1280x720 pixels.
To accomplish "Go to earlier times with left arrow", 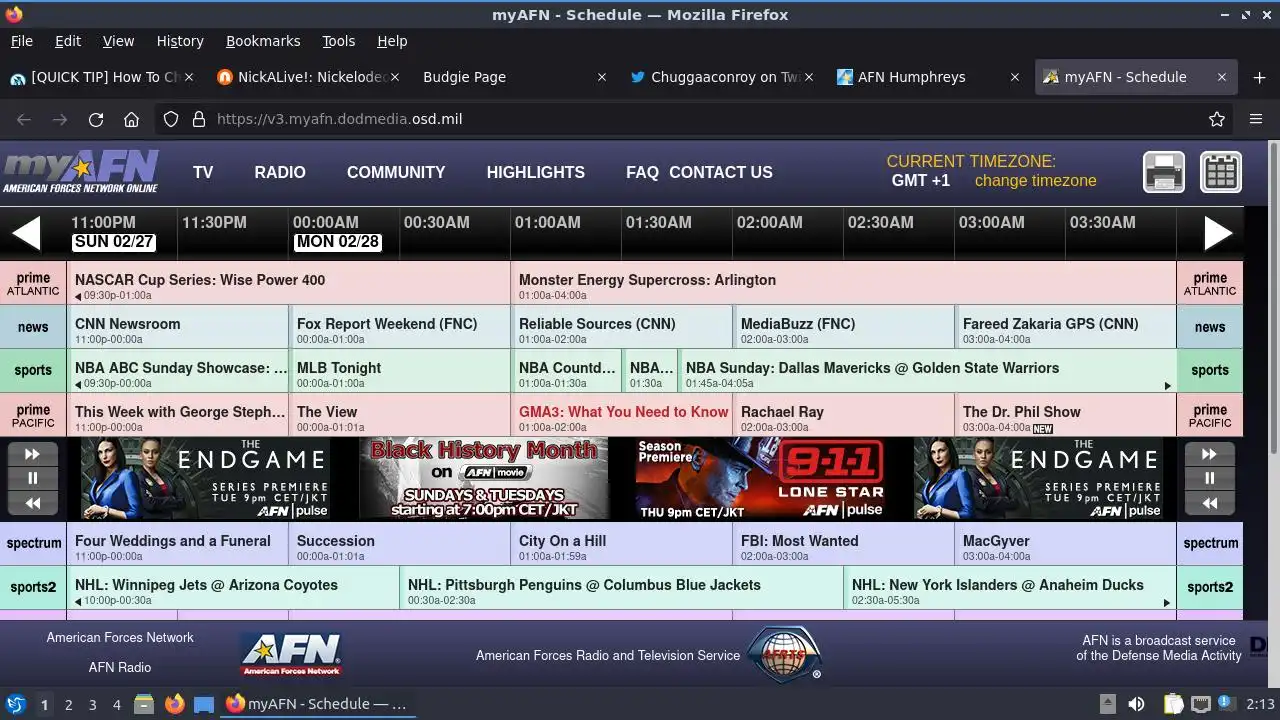I will pos(26,233).
